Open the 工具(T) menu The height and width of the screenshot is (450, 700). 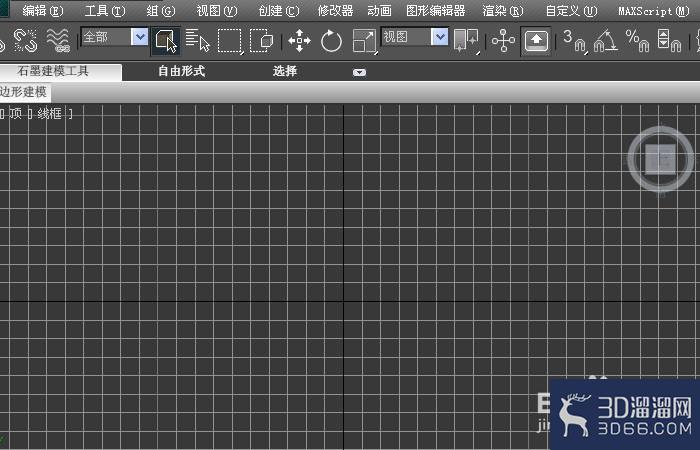pos(105,11)
